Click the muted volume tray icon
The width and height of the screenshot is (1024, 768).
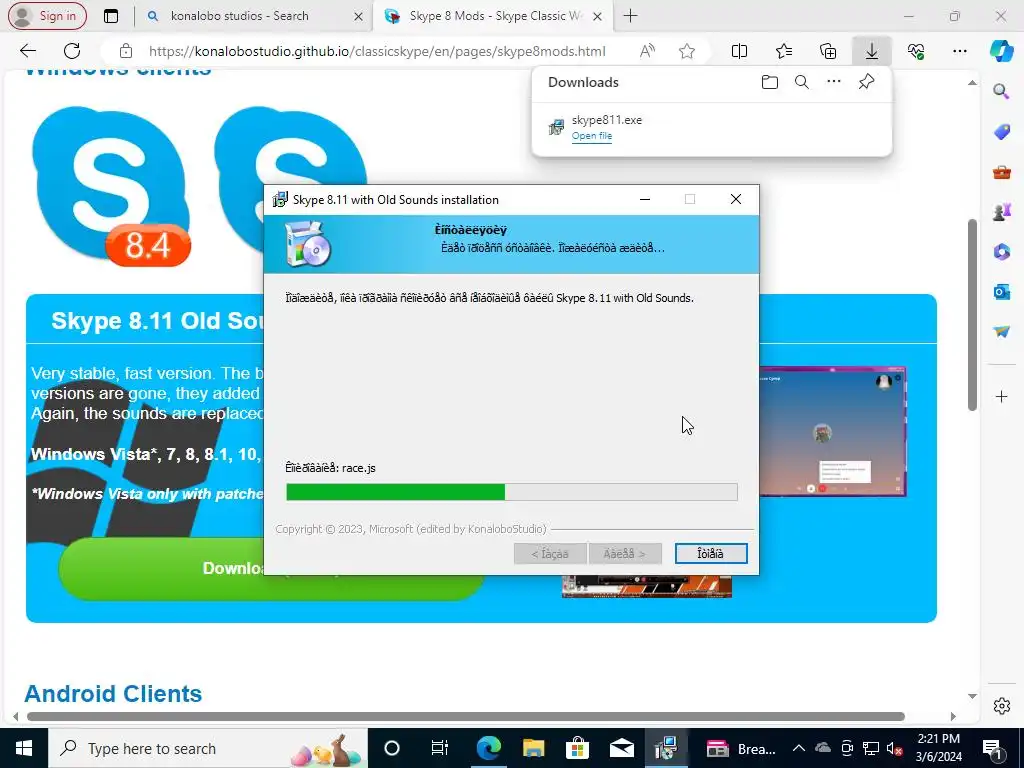pyautogui.click(x=895, y=748)
